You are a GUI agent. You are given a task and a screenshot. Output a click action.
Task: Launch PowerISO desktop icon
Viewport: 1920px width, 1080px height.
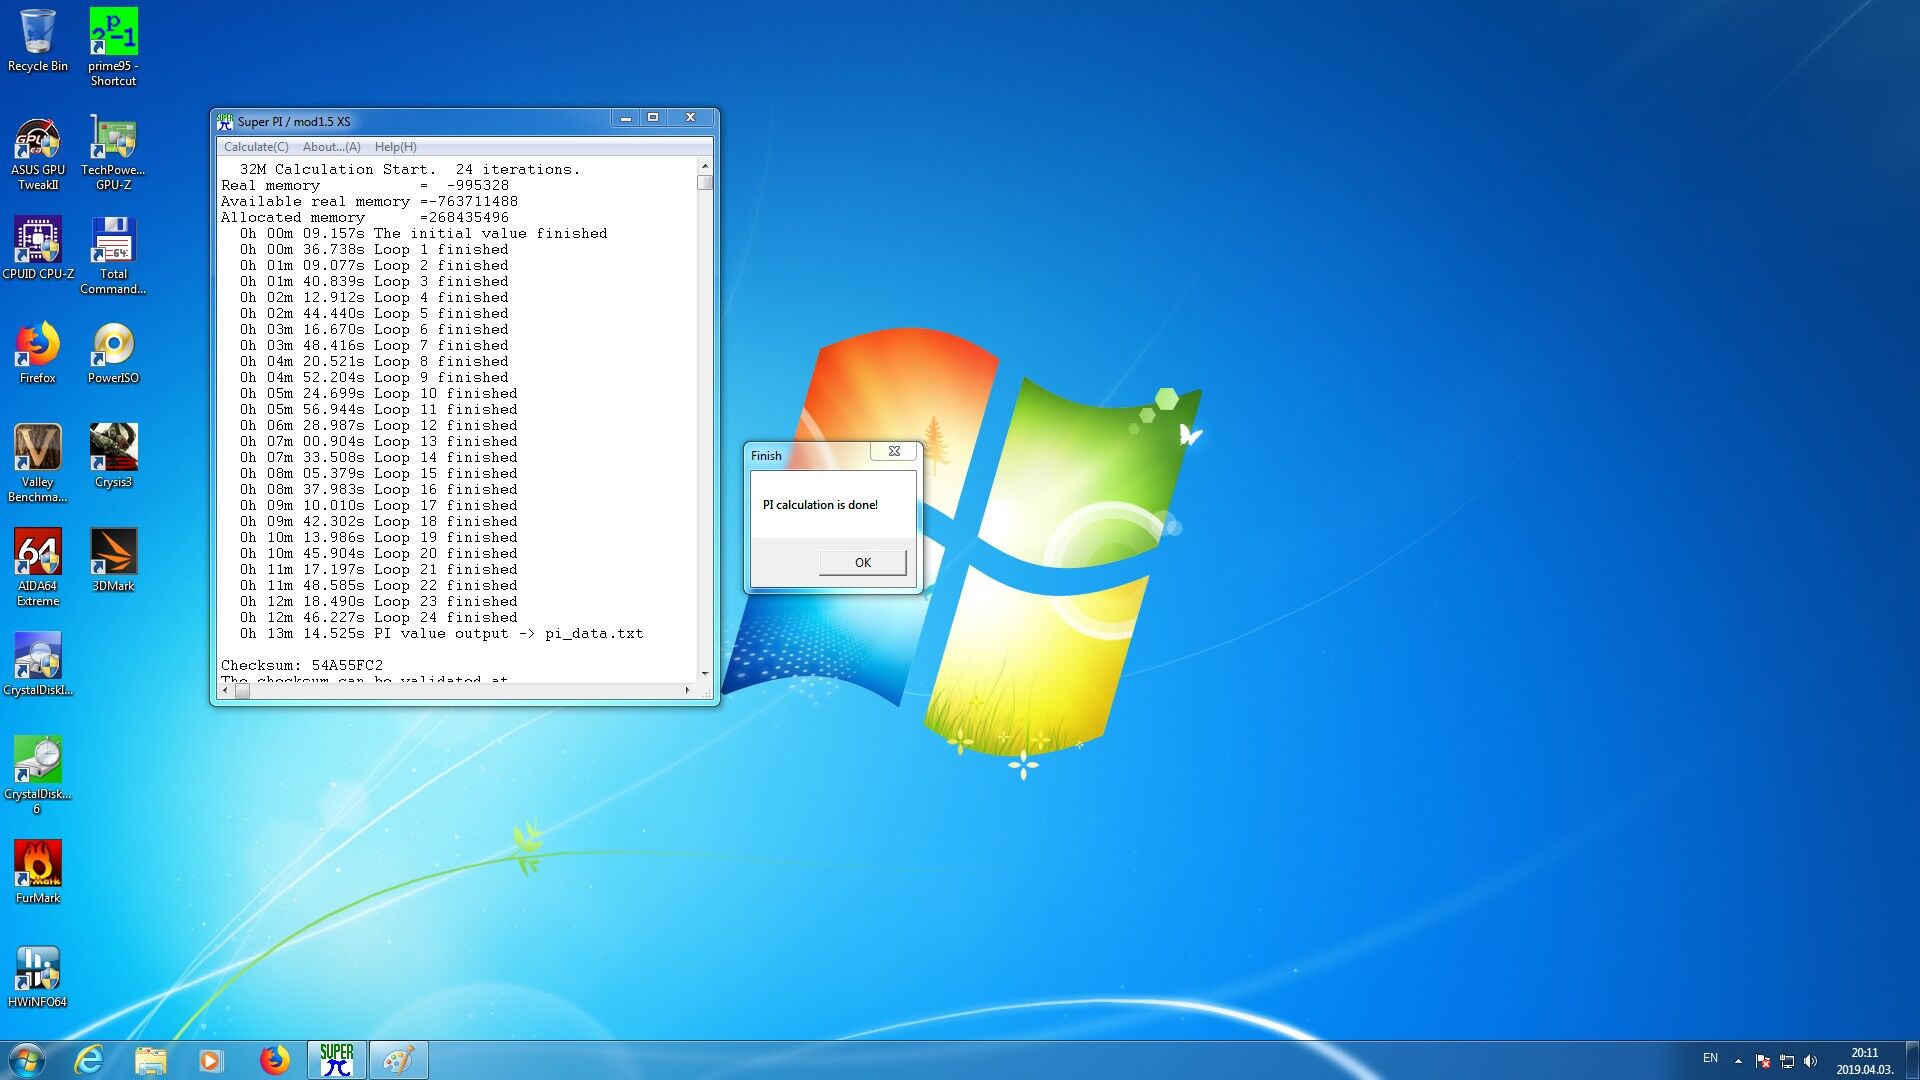coord(113,352)
